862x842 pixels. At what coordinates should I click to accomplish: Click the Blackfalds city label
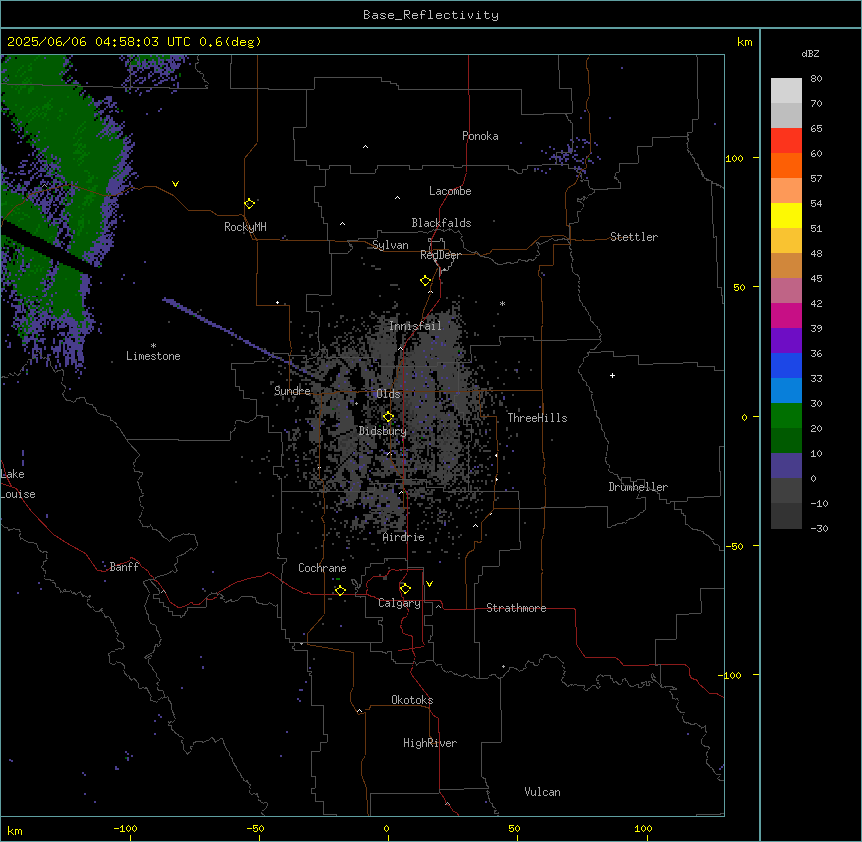[x=441, y=223]
